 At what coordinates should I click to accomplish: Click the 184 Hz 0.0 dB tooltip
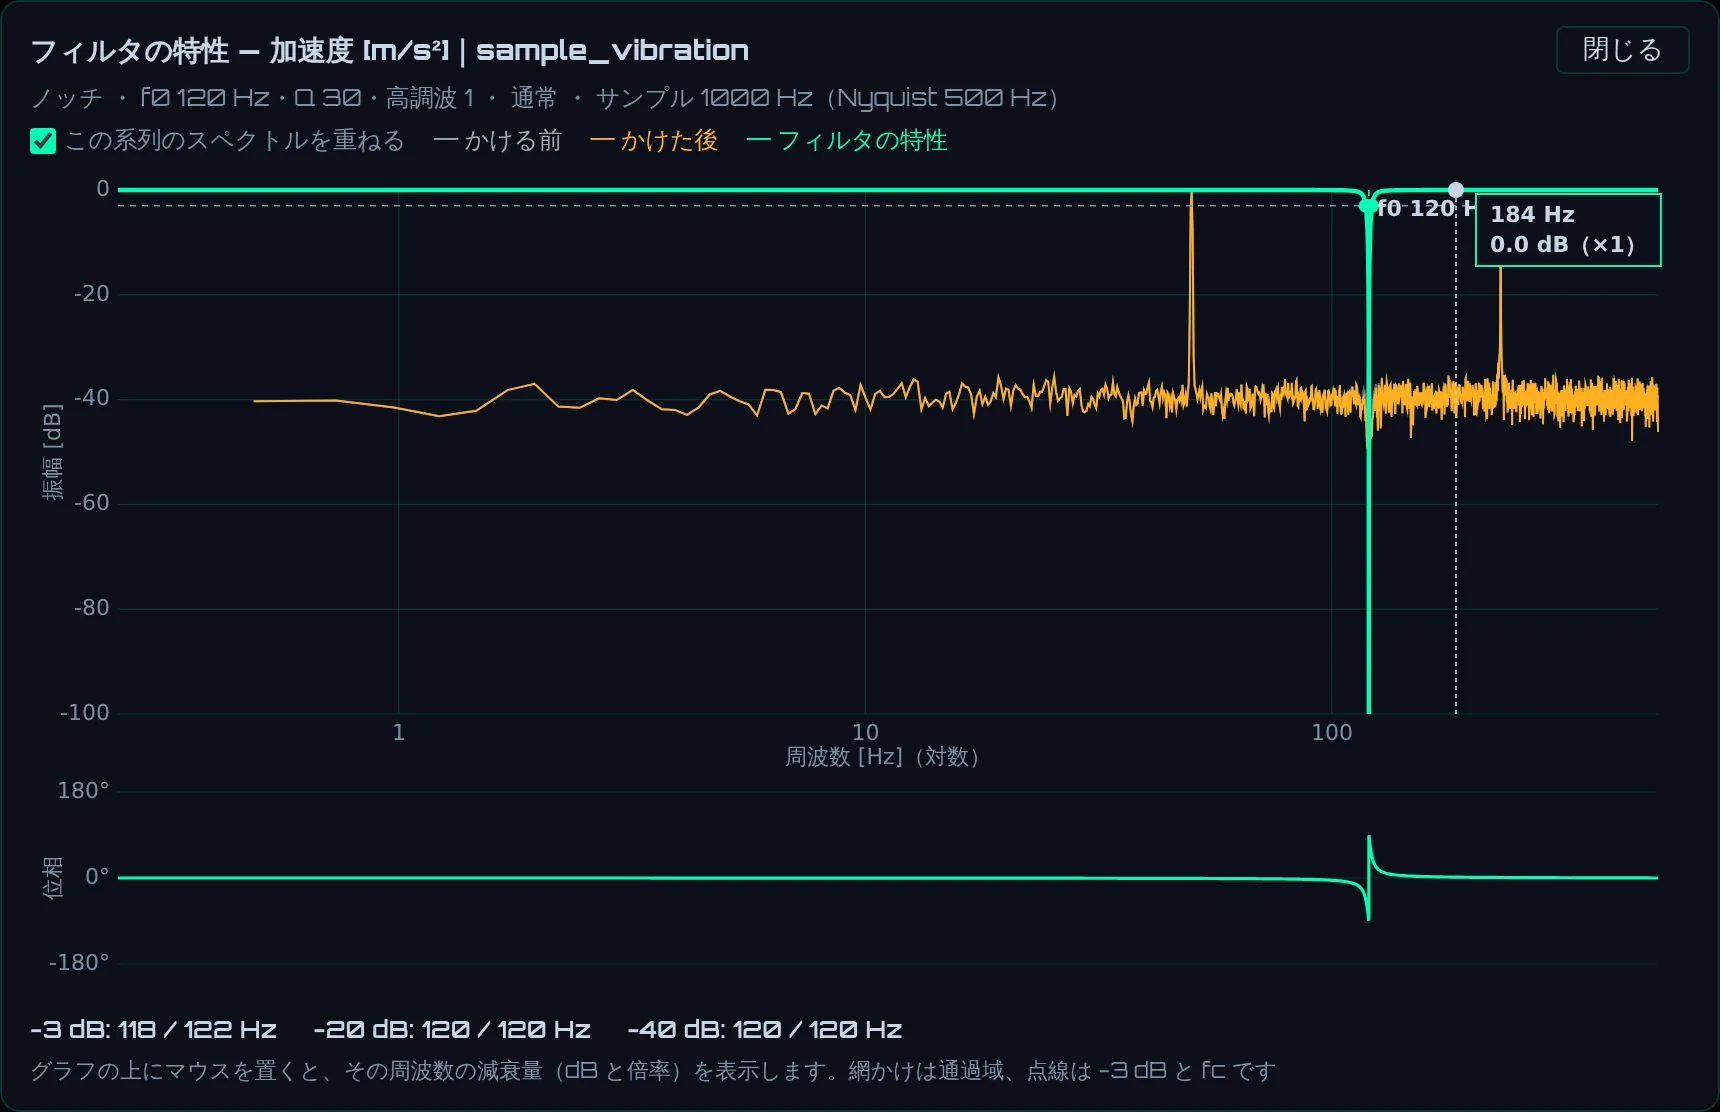click(1568, 230)
